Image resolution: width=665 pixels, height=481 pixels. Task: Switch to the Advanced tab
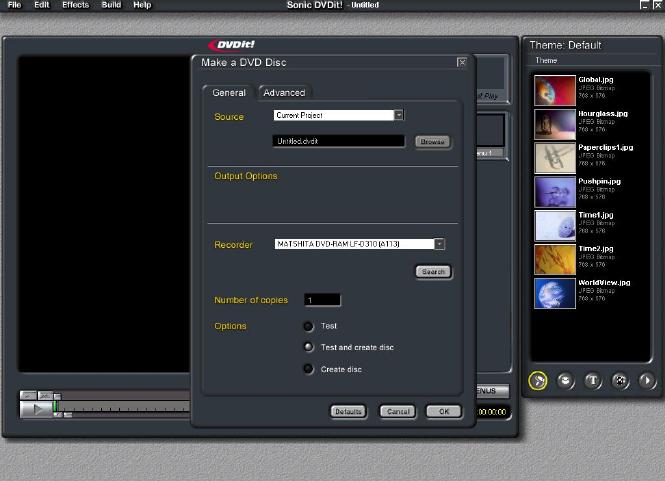point(284,93)
